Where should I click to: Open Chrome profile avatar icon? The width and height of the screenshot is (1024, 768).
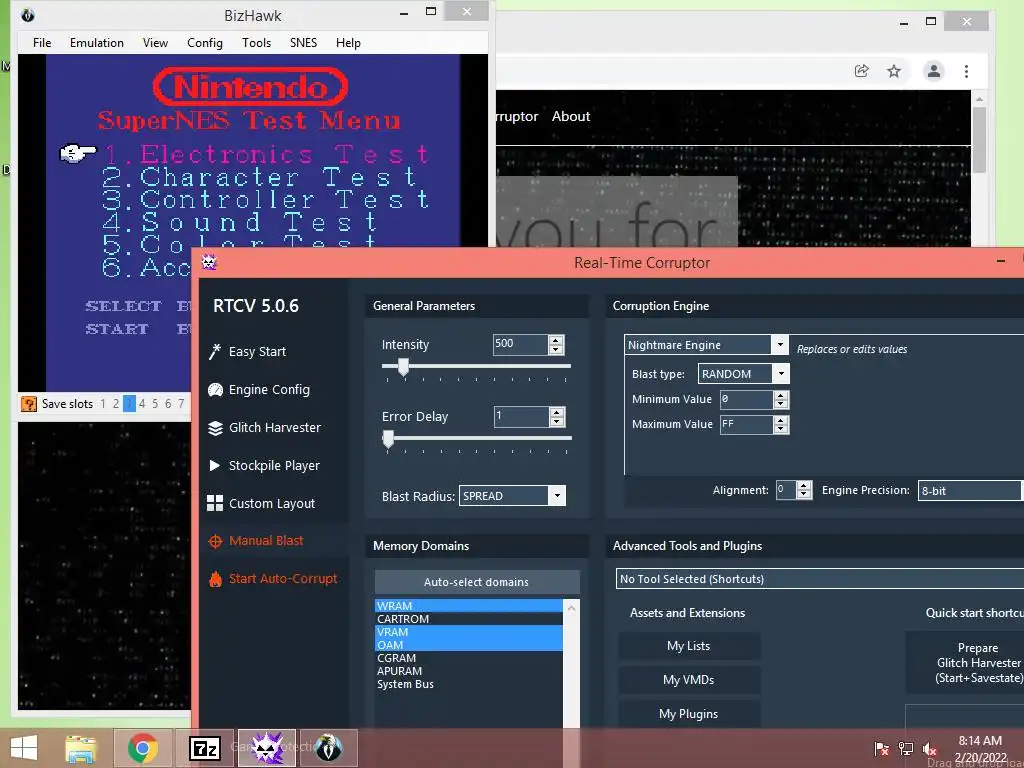pos(934,71)
